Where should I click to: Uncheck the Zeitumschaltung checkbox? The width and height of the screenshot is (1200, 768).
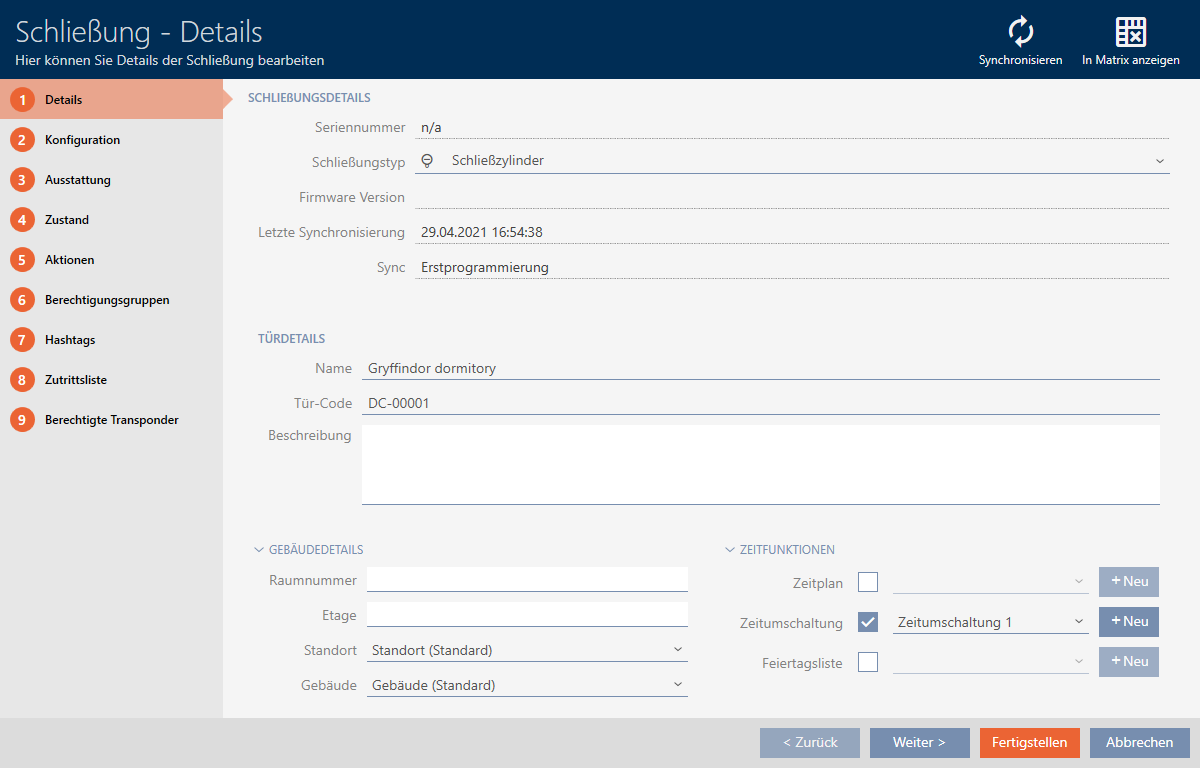pyautogui.click(x=868, y=622)
